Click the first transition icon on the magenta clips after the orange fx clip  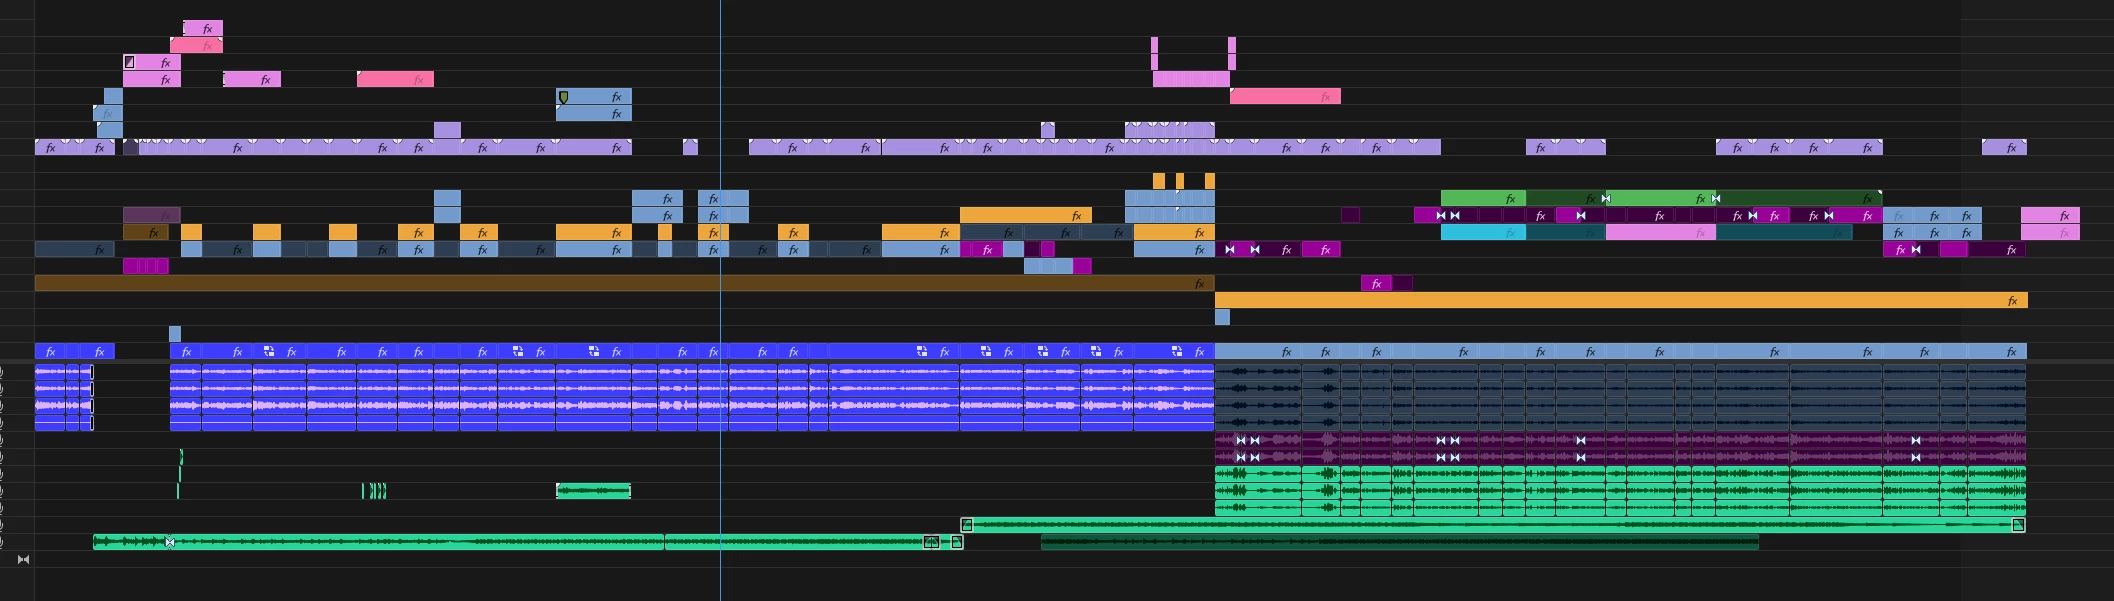1230,250
